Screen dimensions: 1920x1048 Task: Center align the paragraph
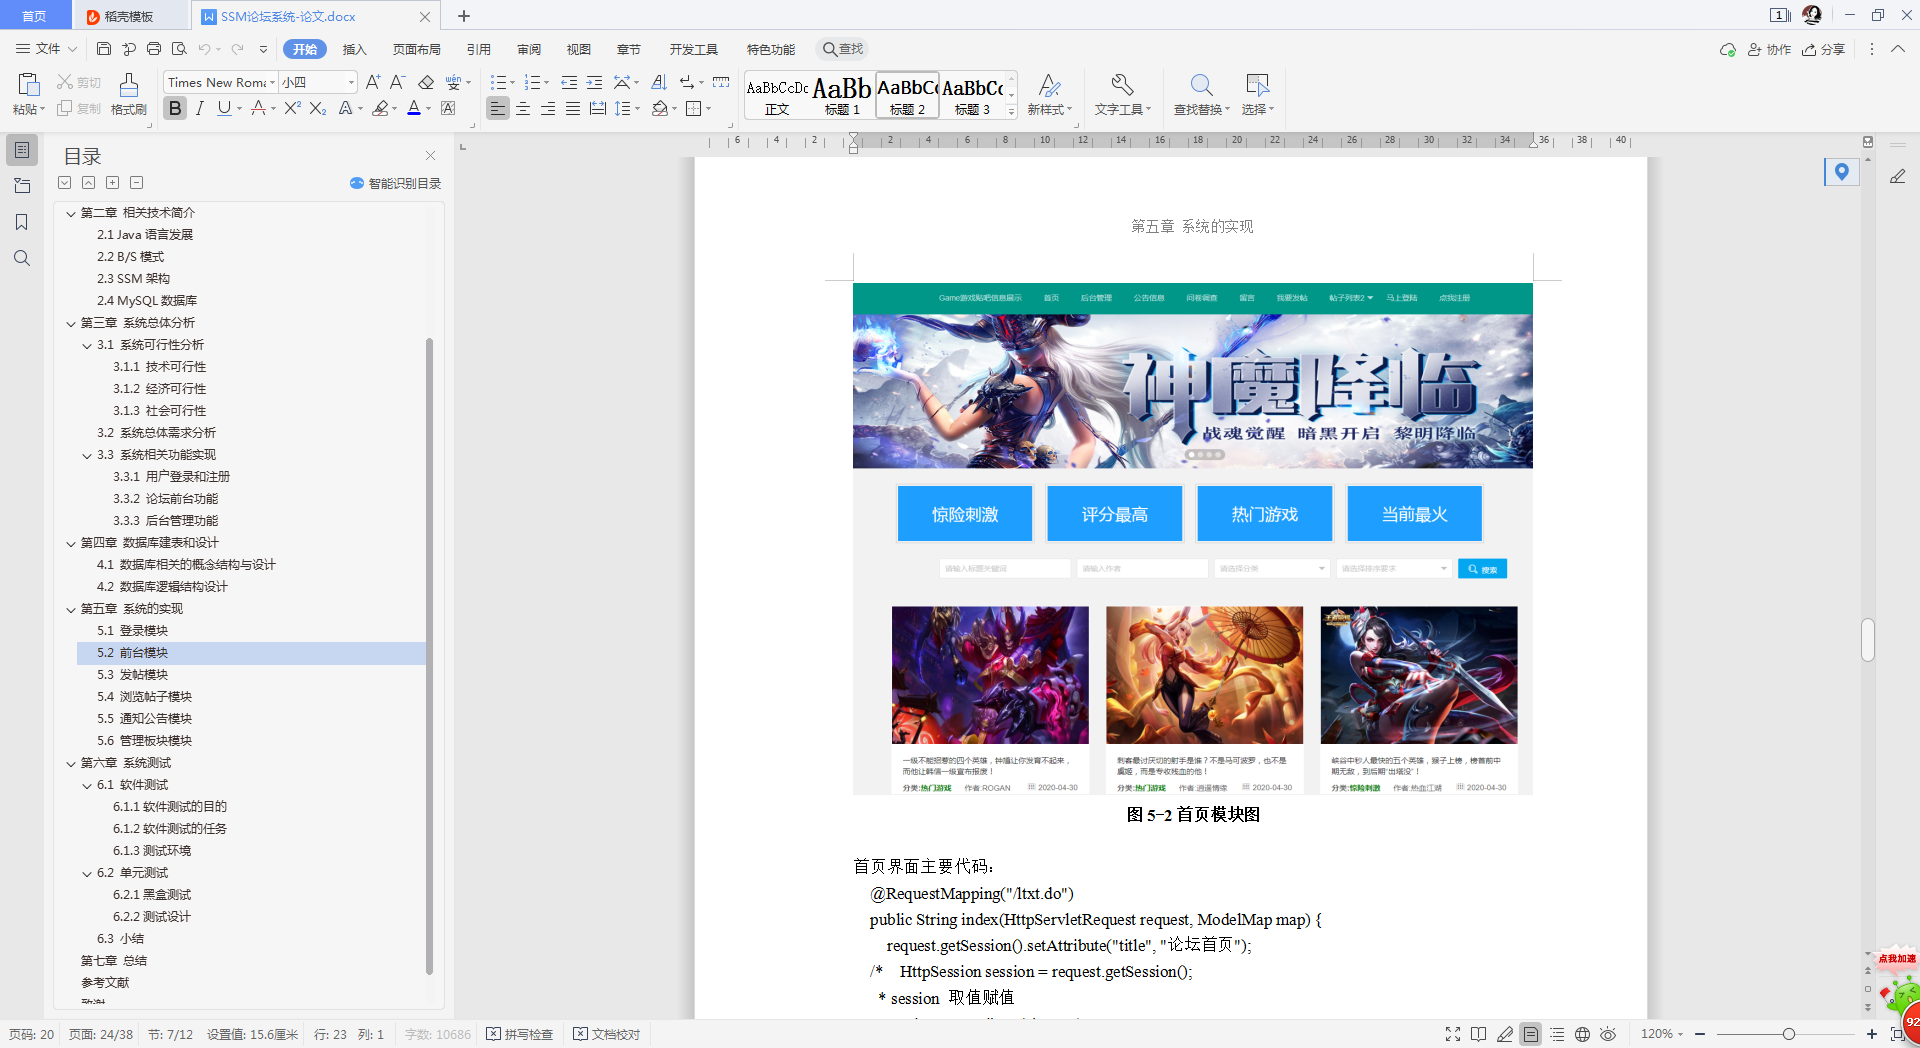(523, 108)
